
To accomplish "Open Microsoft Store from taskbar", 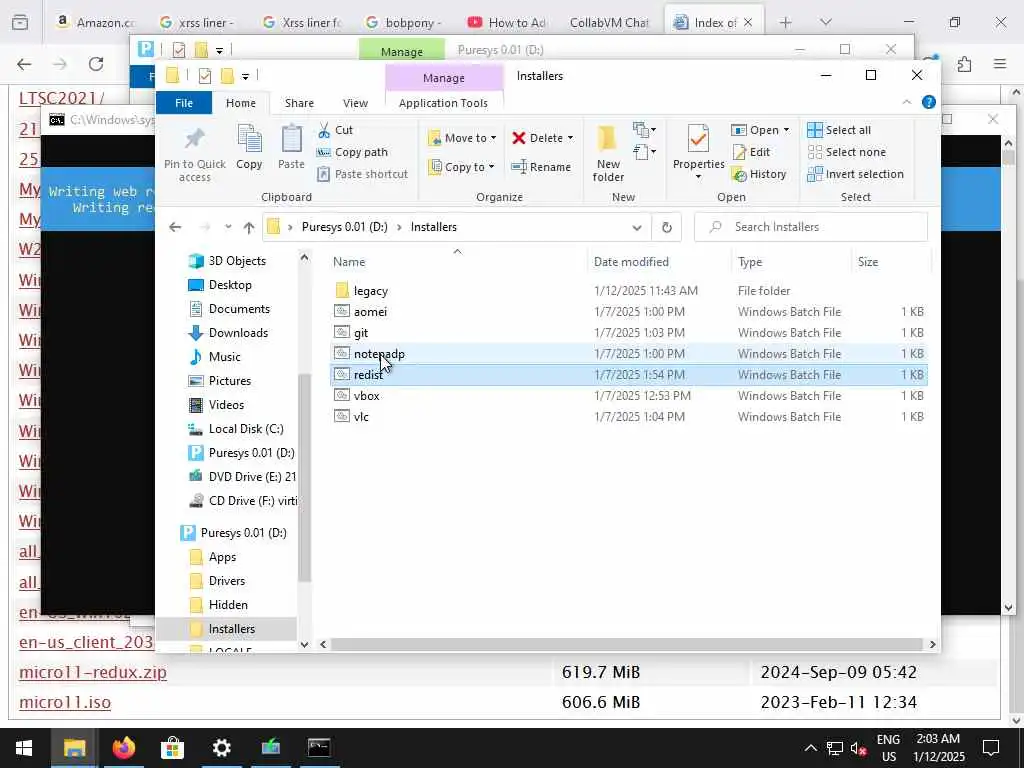I will tap(172, 748).
